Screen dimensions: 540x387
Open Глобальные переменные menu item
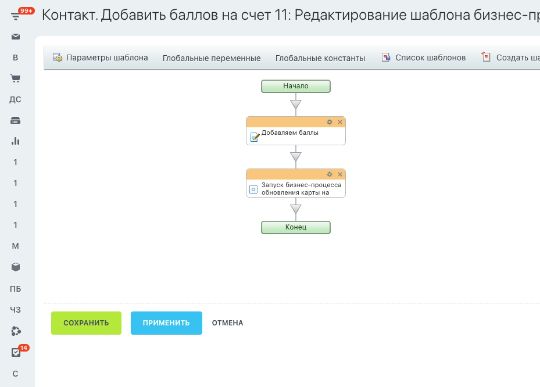pyautogui.click(x=211, y=58)
